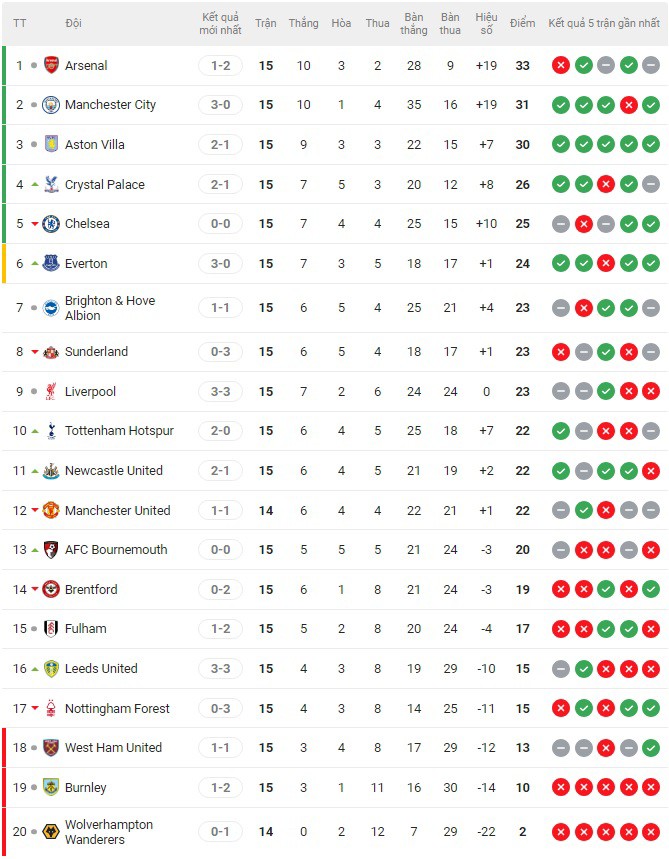Click the Manchester City club crest
669x859 pixels.
click(51, 105)
